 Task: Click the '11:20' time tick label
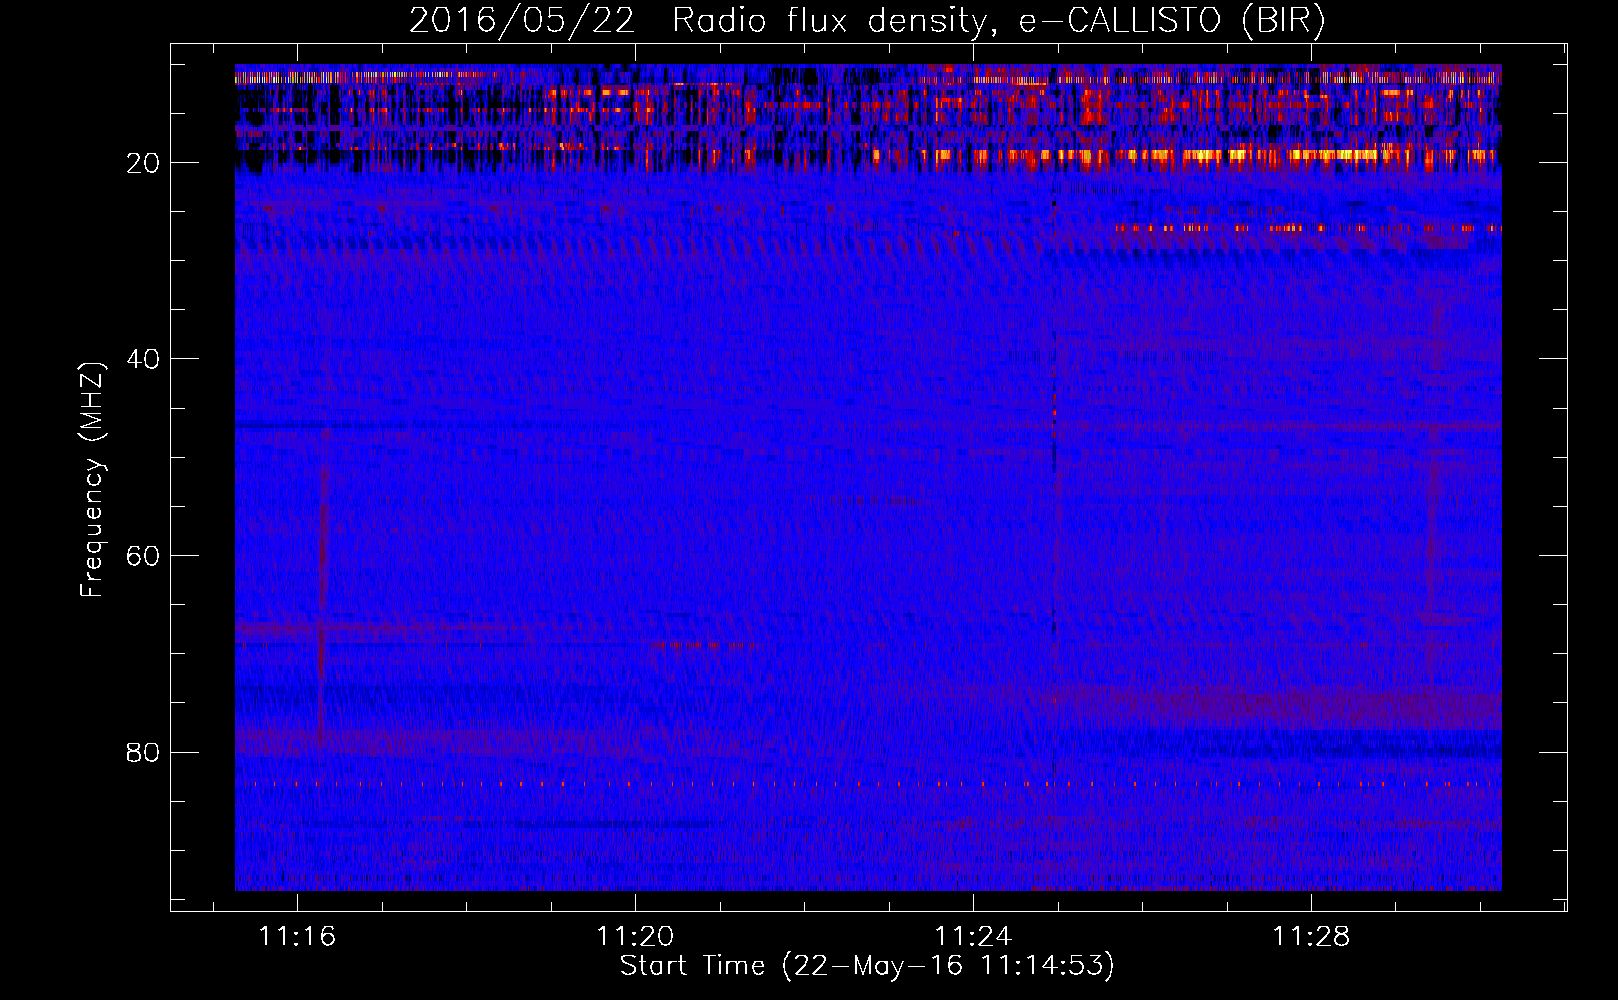(635, 937)
